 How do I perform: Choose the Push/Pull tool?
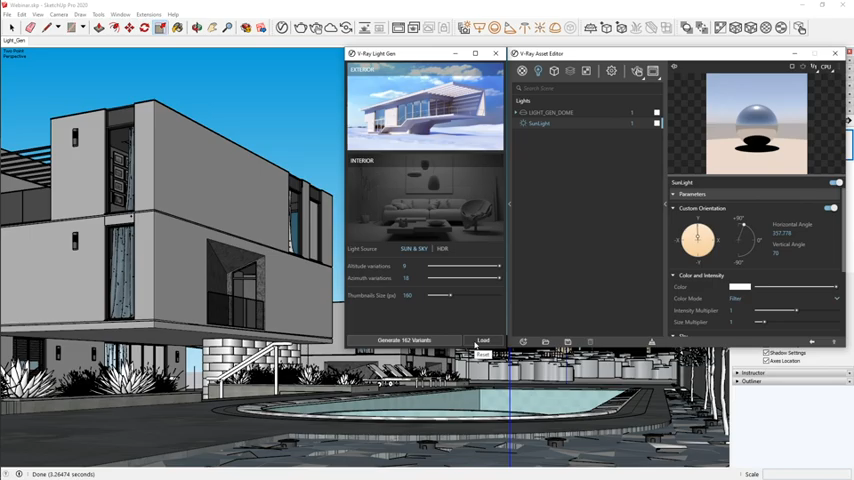(x=99, y=27)
